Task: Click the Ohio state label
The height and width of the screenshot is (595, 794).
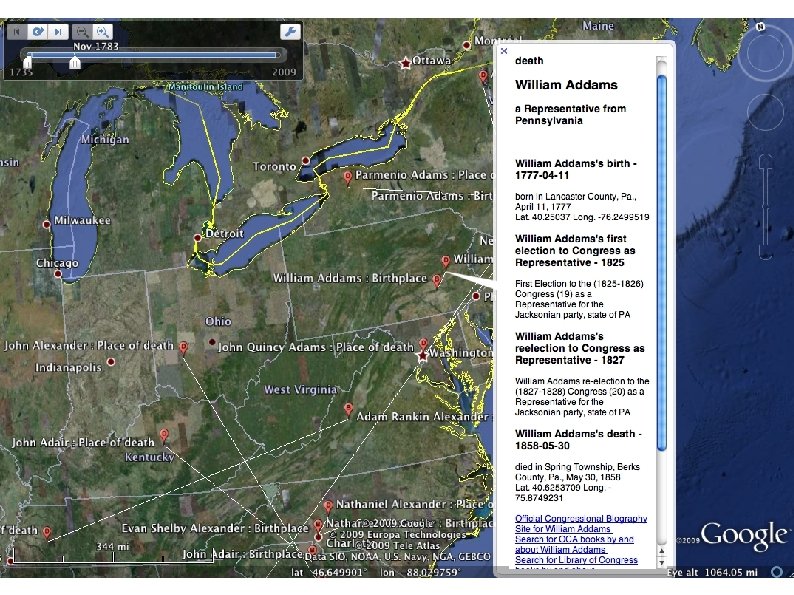Action: tap(218, 322)
